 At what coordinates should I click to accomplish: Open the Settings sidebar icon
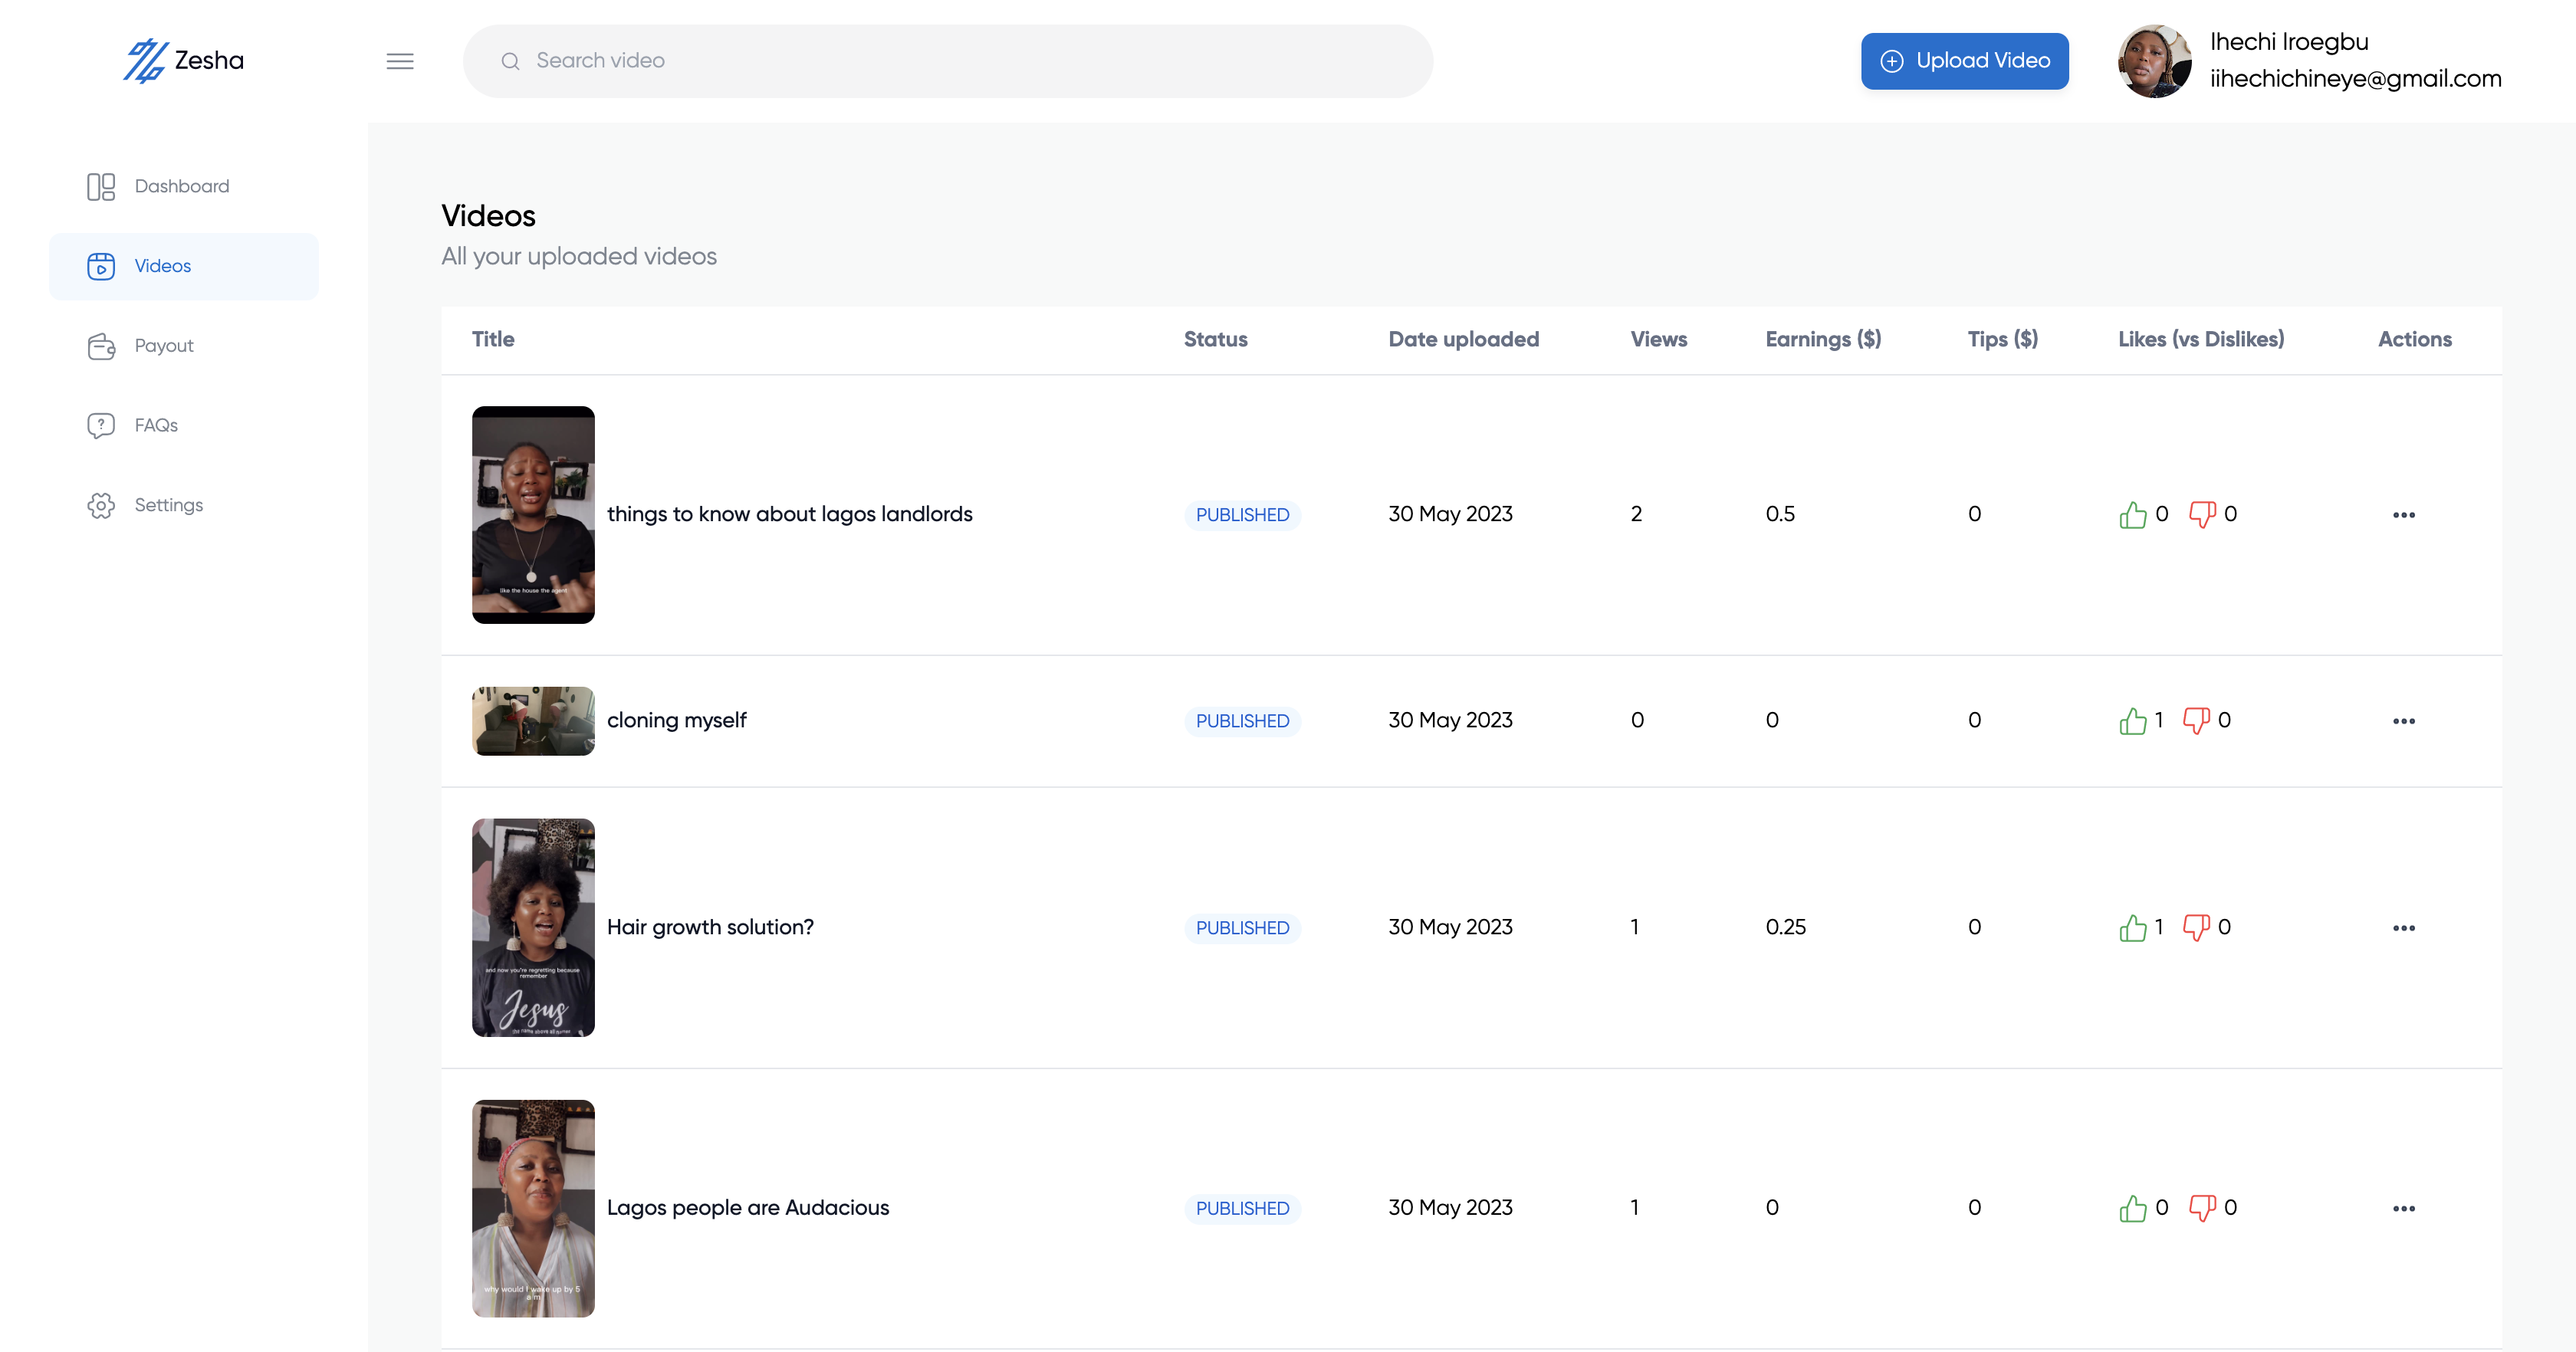102,505
